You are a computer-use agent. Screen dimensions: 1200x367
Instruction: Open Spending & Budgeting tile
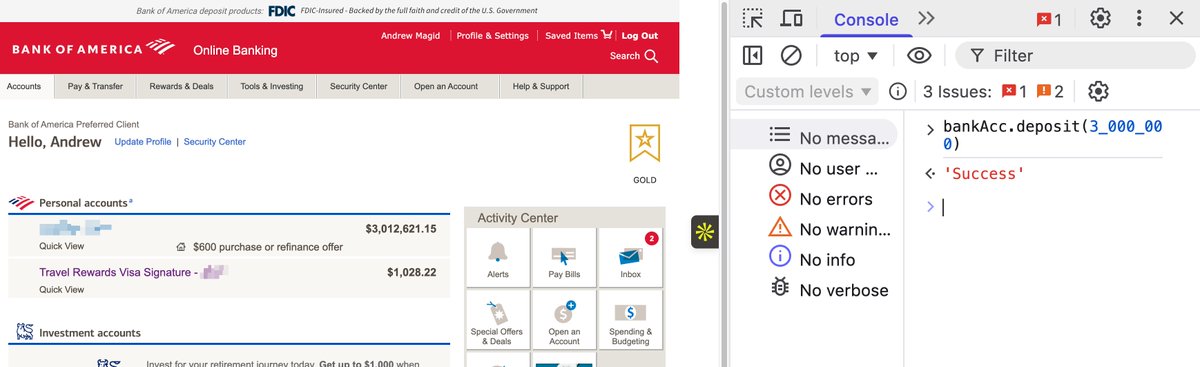[x=630, y=320]
